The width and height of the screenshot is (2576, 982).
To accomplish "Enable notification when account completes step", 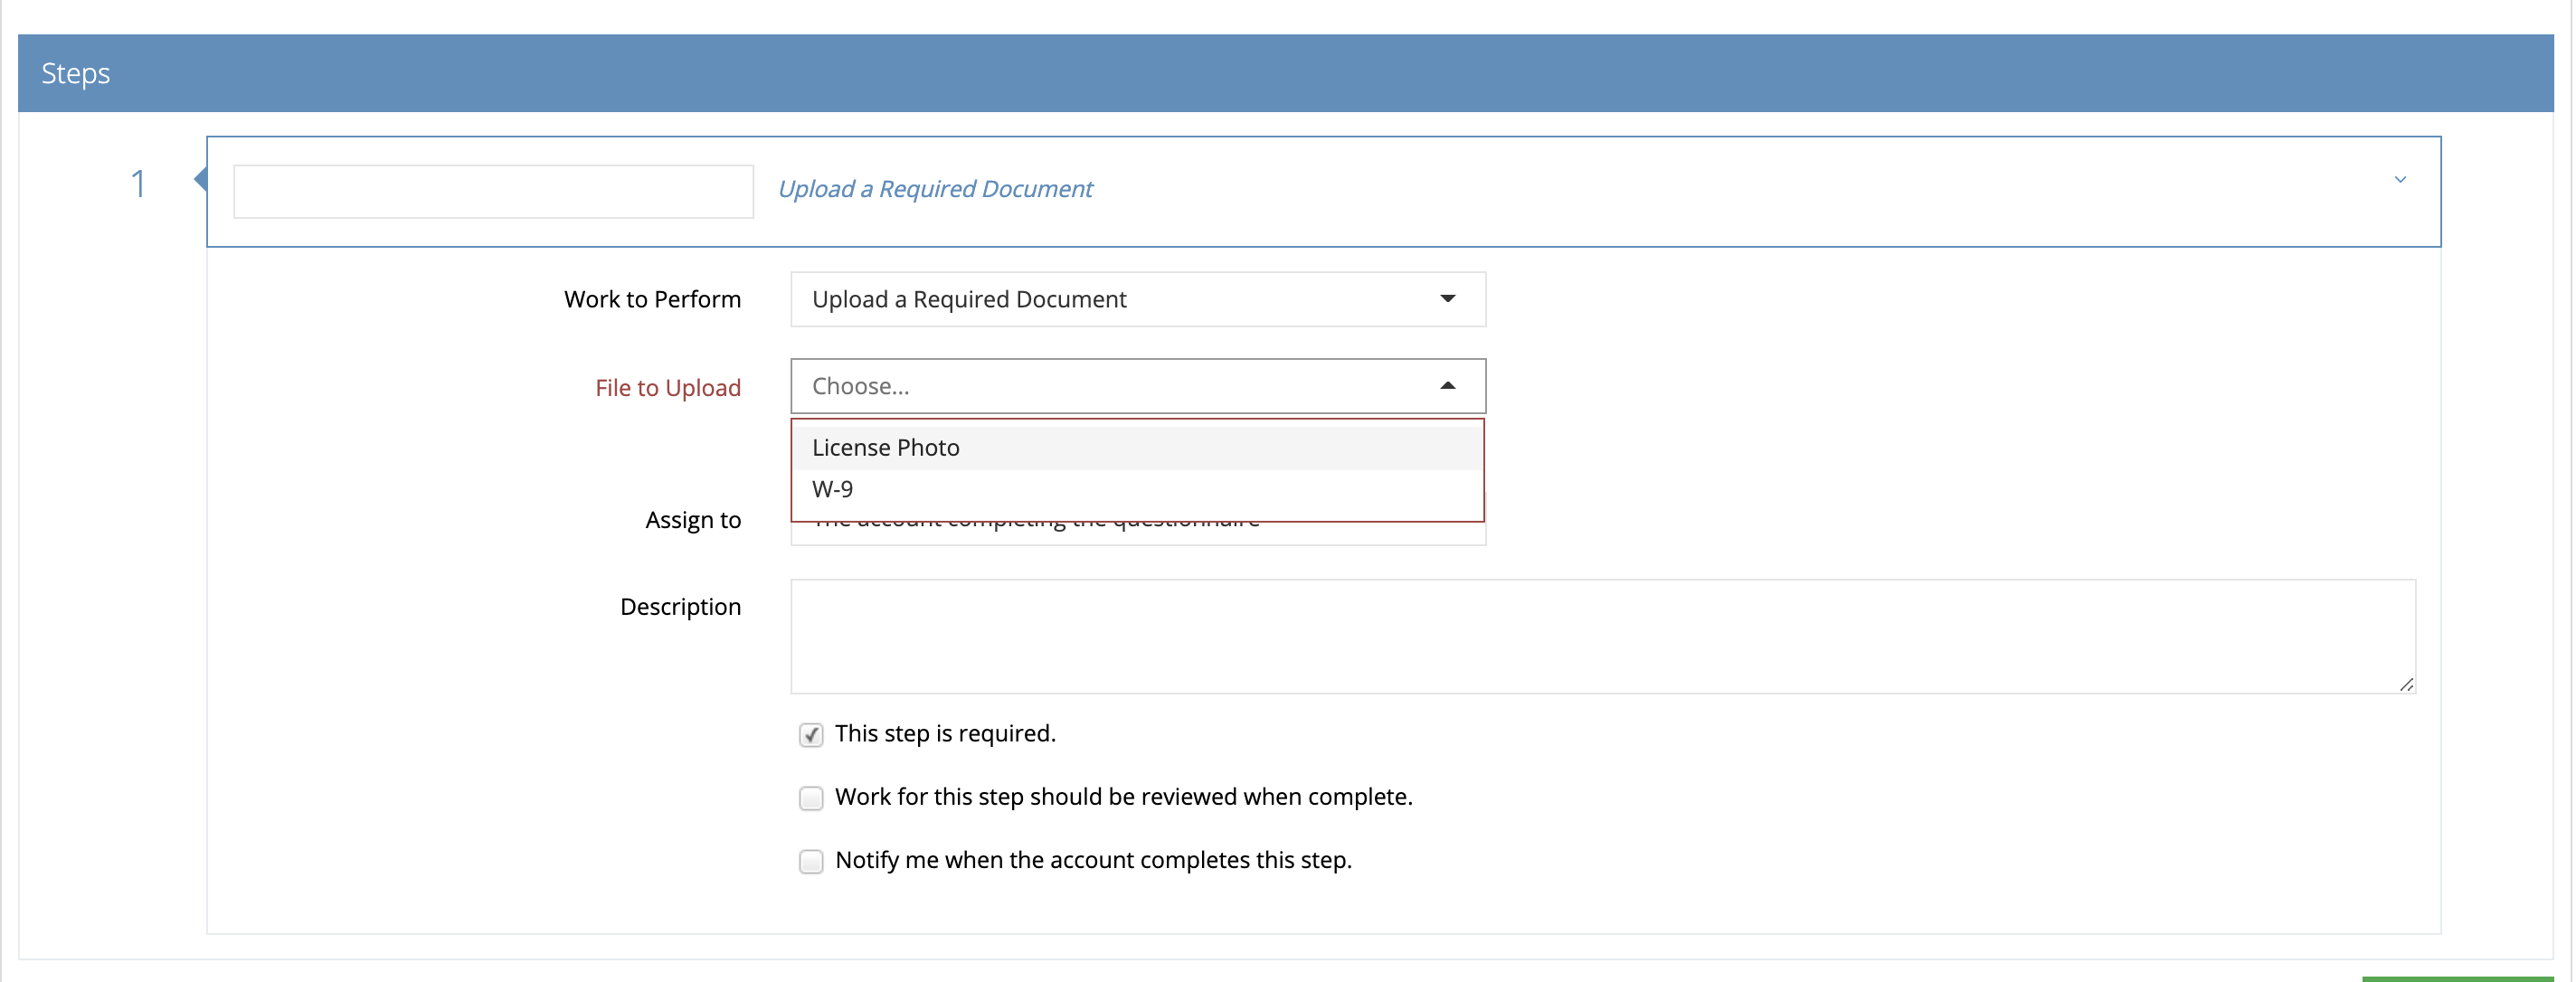I will point(810,861).
